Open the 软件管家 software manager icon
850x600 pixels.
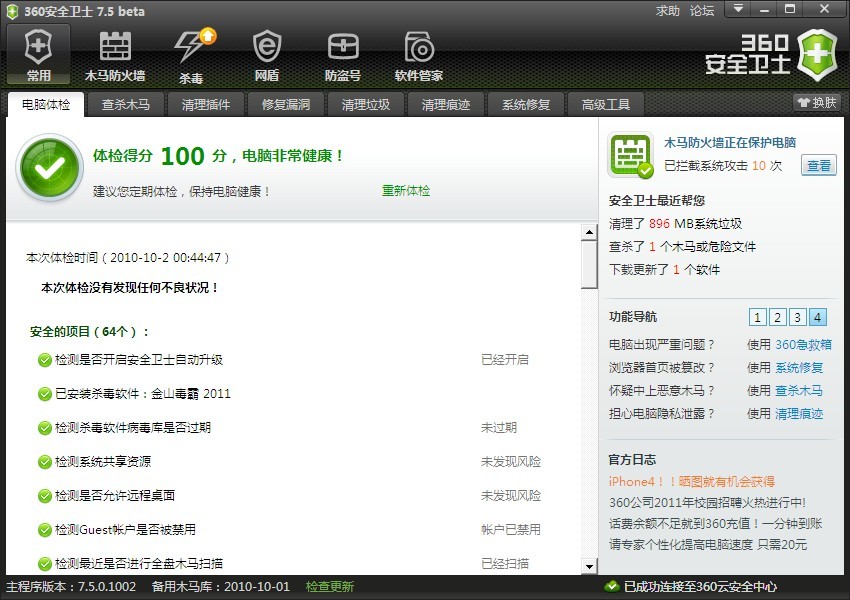(418, 55)
